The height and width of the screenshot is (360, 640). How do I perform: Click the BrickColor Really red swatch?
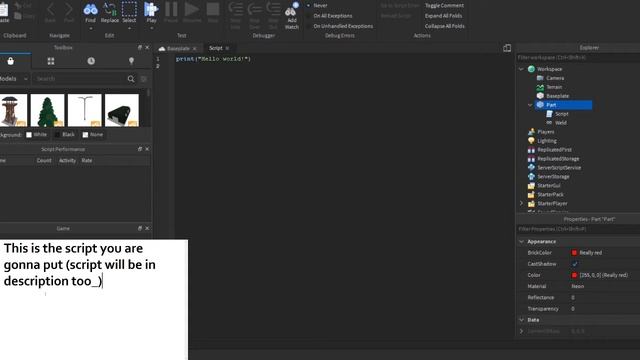coord(574,253)
